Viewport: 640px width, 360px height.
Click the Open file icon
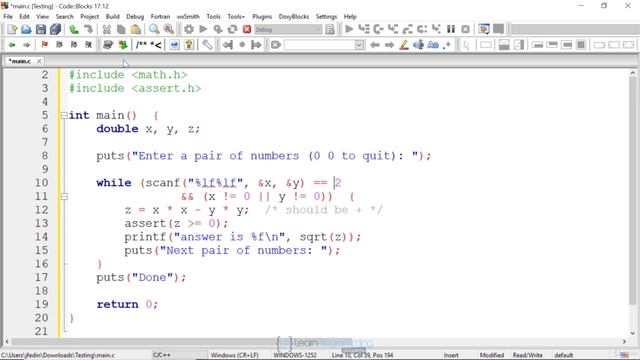click(x=26, y=29)
